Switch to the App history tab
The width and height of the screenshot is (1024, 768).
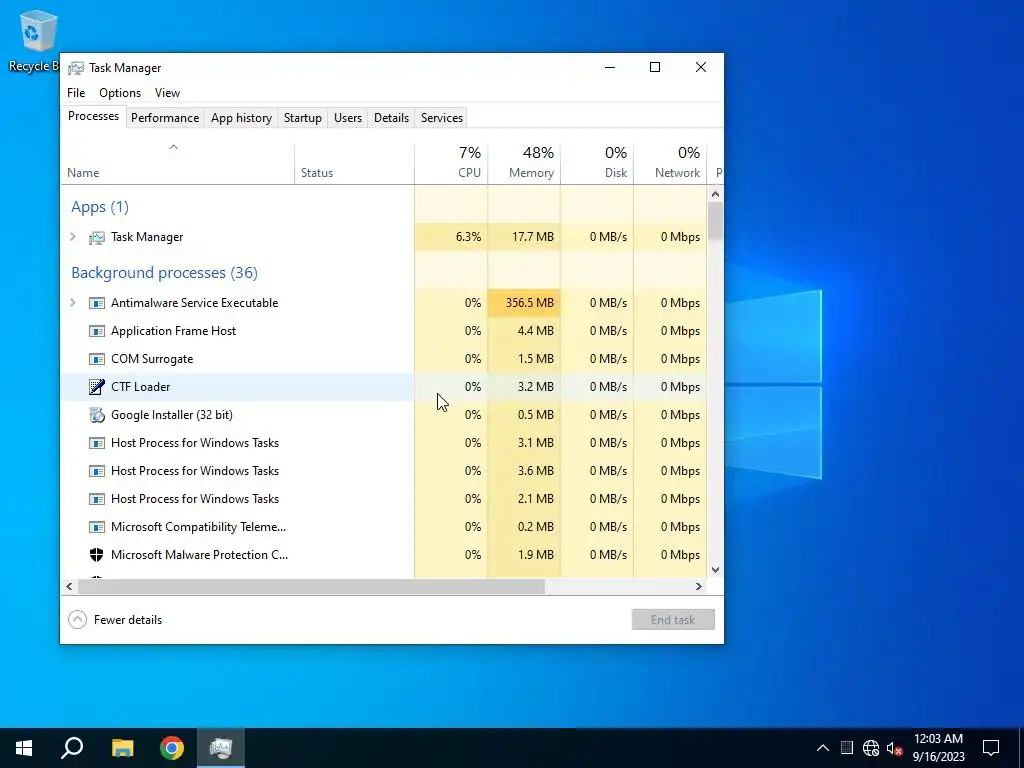[241, 118]
